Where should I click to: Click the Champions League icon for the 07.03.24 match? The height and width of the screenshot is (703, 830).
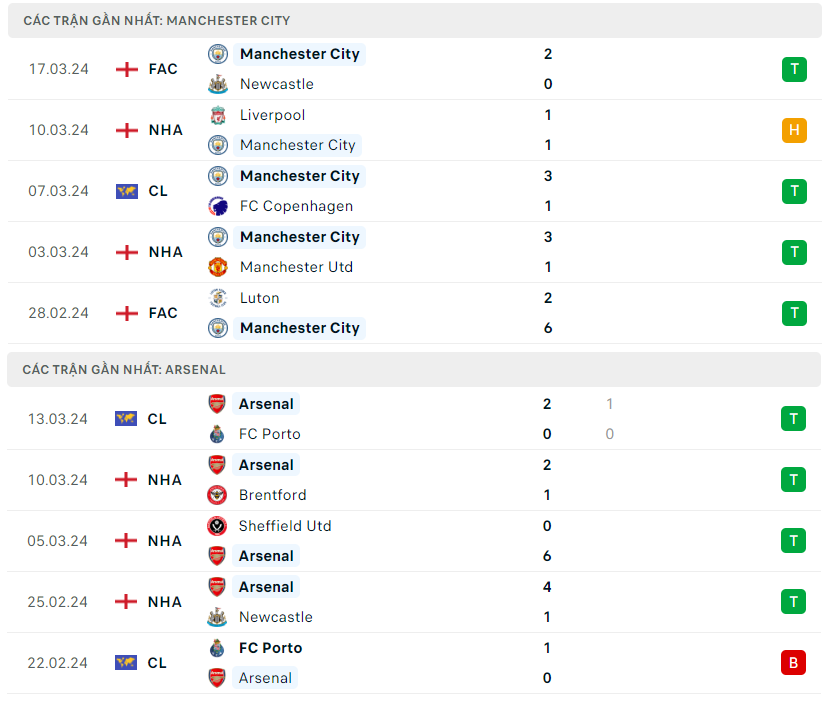[127, 191]
